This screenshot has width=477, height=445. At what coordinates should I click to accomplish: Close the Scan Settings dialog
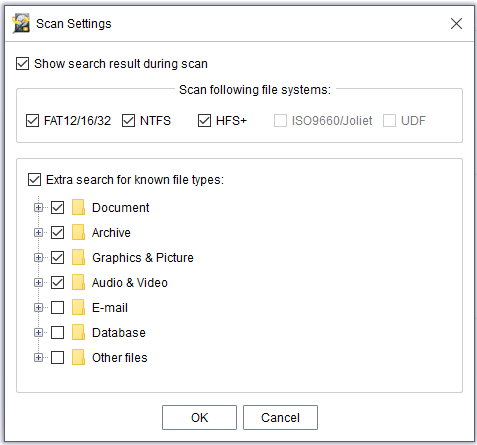[456, 23]
